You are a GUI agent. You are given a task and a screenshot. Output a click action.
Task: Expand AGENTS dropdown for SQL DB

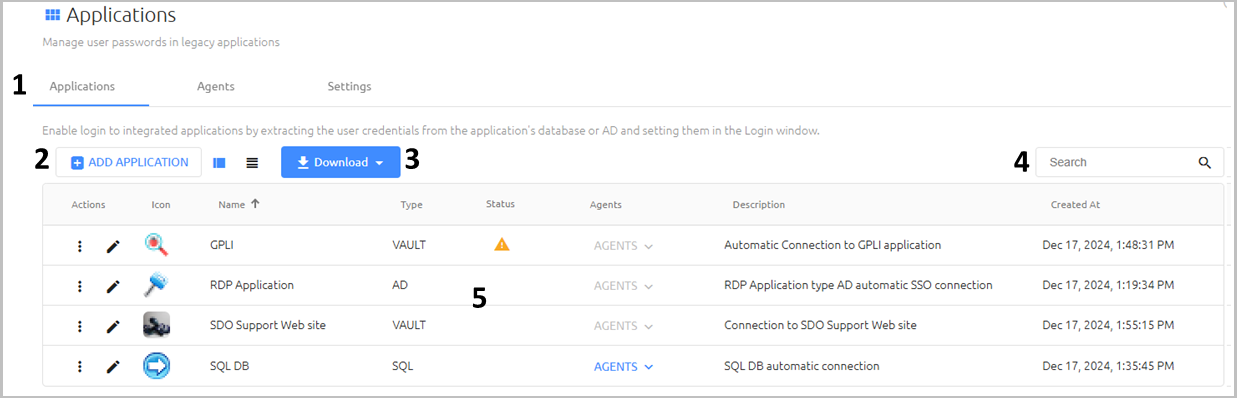click(624, 367)
